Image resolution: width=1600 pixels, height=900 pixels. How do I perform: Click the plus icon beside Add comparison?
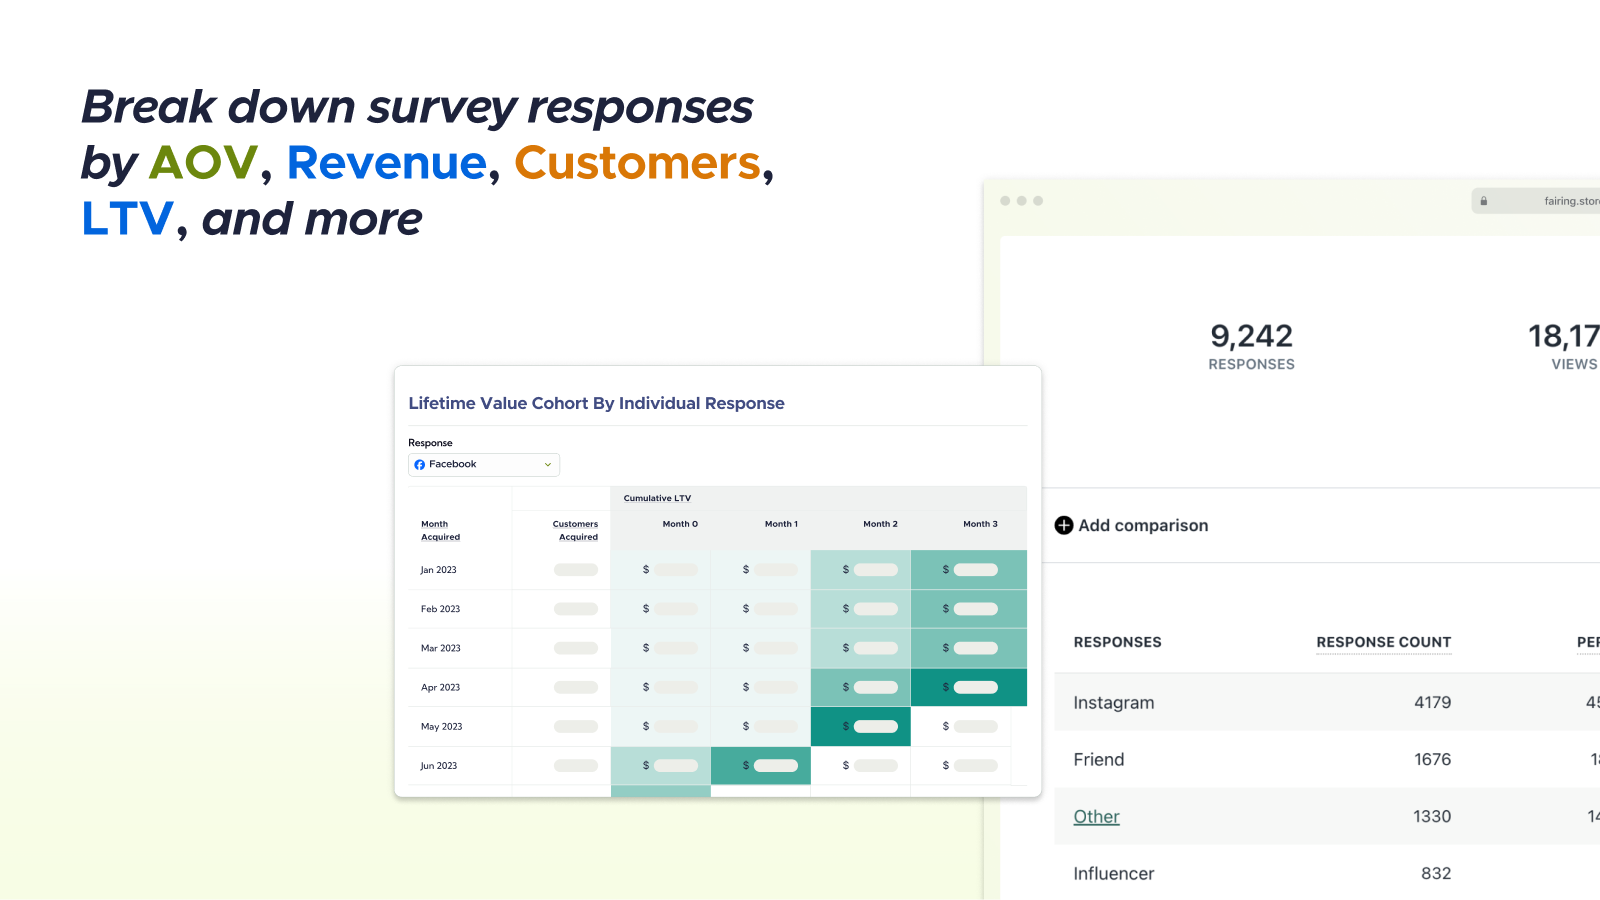pos(1064,525)
